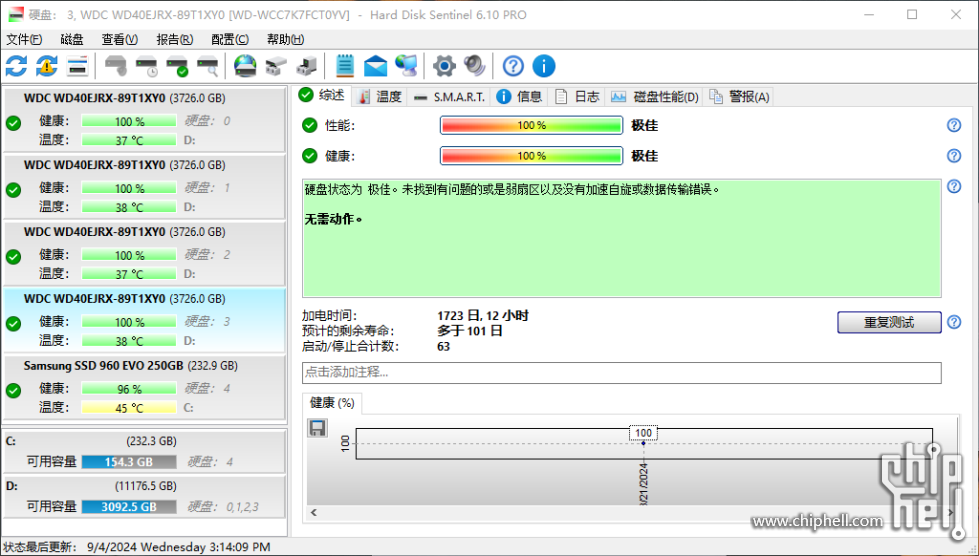The width and height of the screenshot is (979, 556).
Task: Select the Samsung SSD 960 EVO 250GB disk
Action: pos(144,386)
